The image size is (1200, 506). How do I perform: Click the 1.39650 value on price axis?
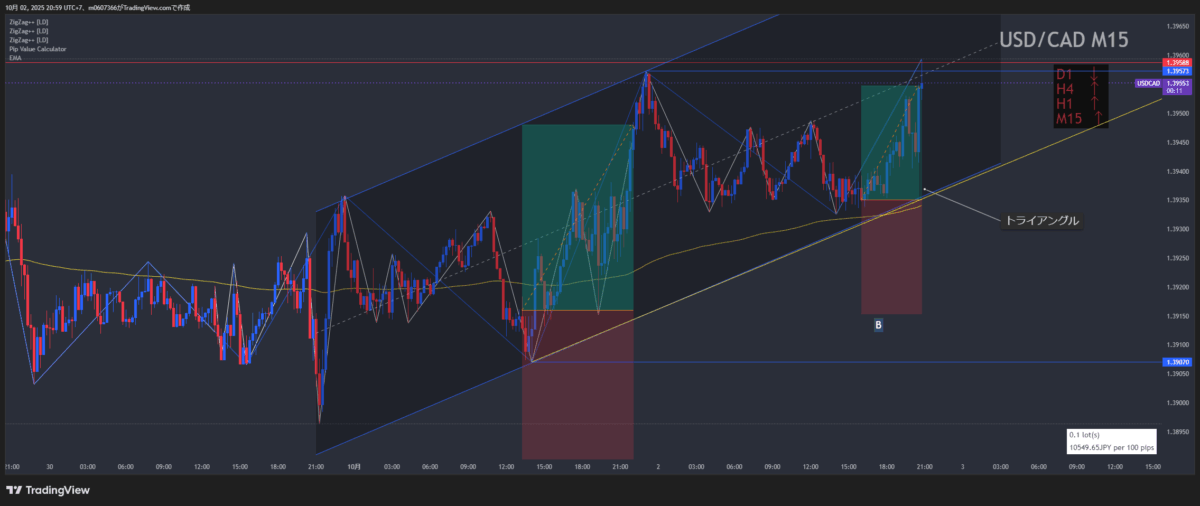point(1176,26)
